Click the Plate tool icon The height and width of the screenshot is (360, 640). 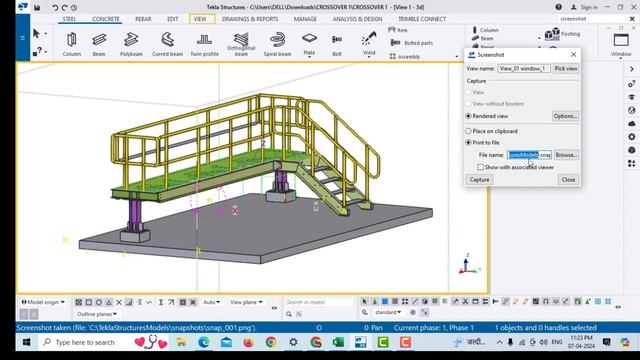(x=309, y=38)
